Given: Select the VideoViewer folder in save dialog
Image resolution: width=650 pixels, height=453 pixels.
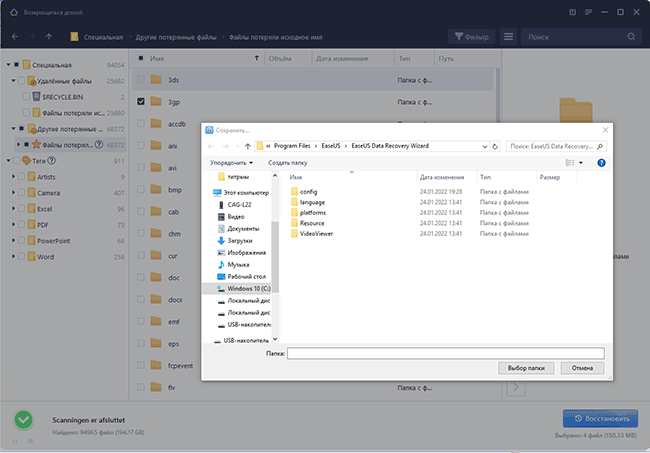Looking at the screenshot, I should click(316, 234).
